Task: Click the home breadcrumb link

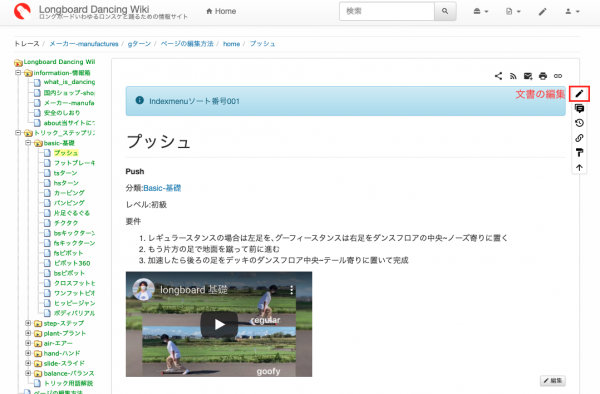Action: pyautogui.click(x=232, y=44)
